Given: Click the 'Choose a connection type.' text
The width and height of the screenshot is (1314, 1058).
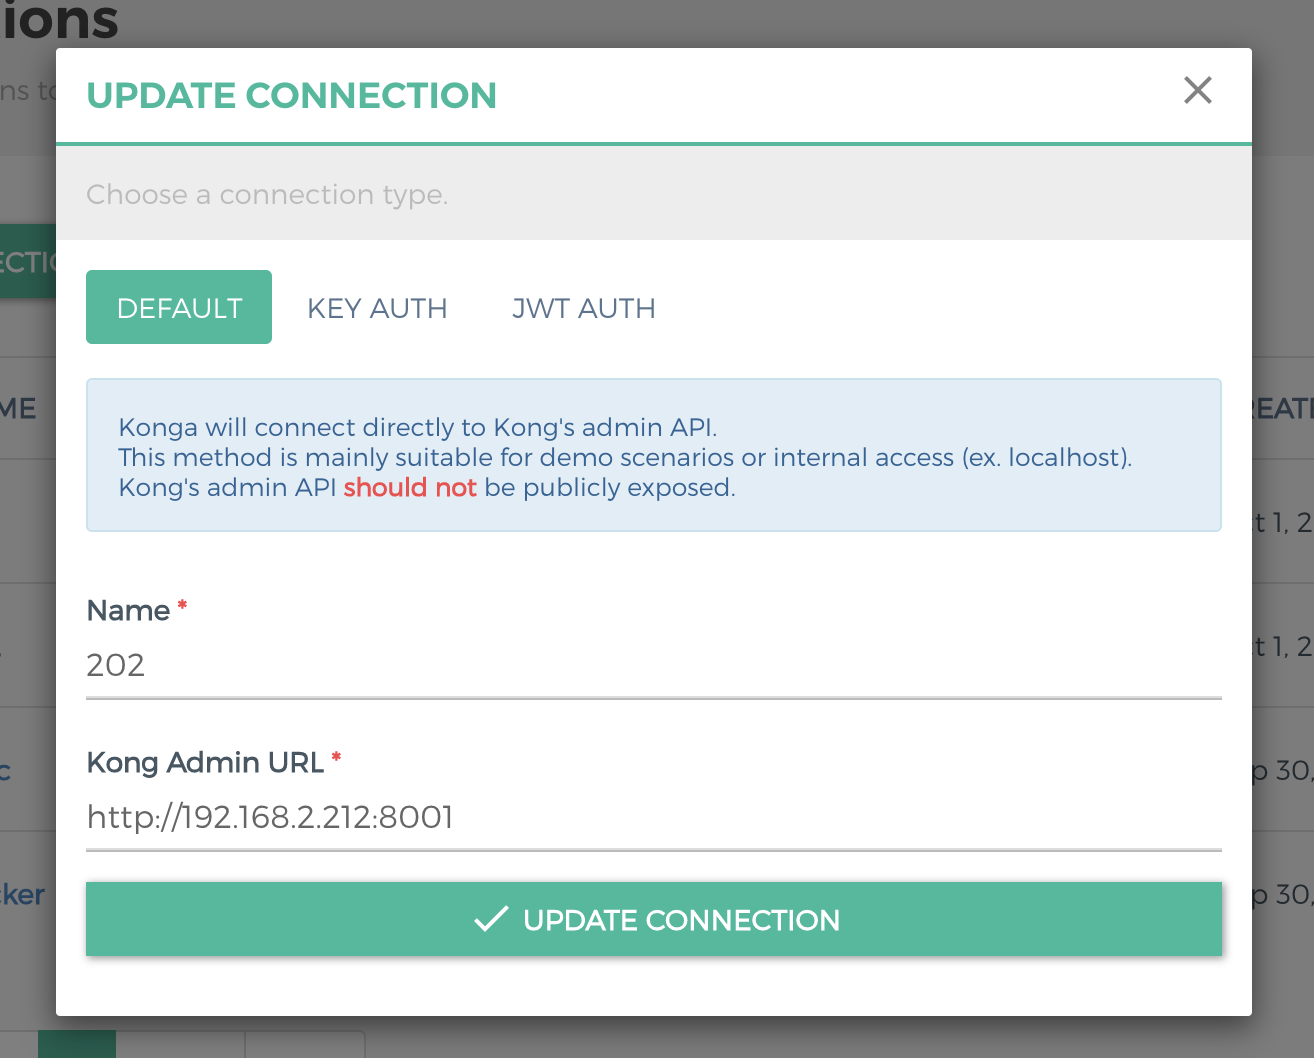Looking at the screenshot, I should (267, 194).
